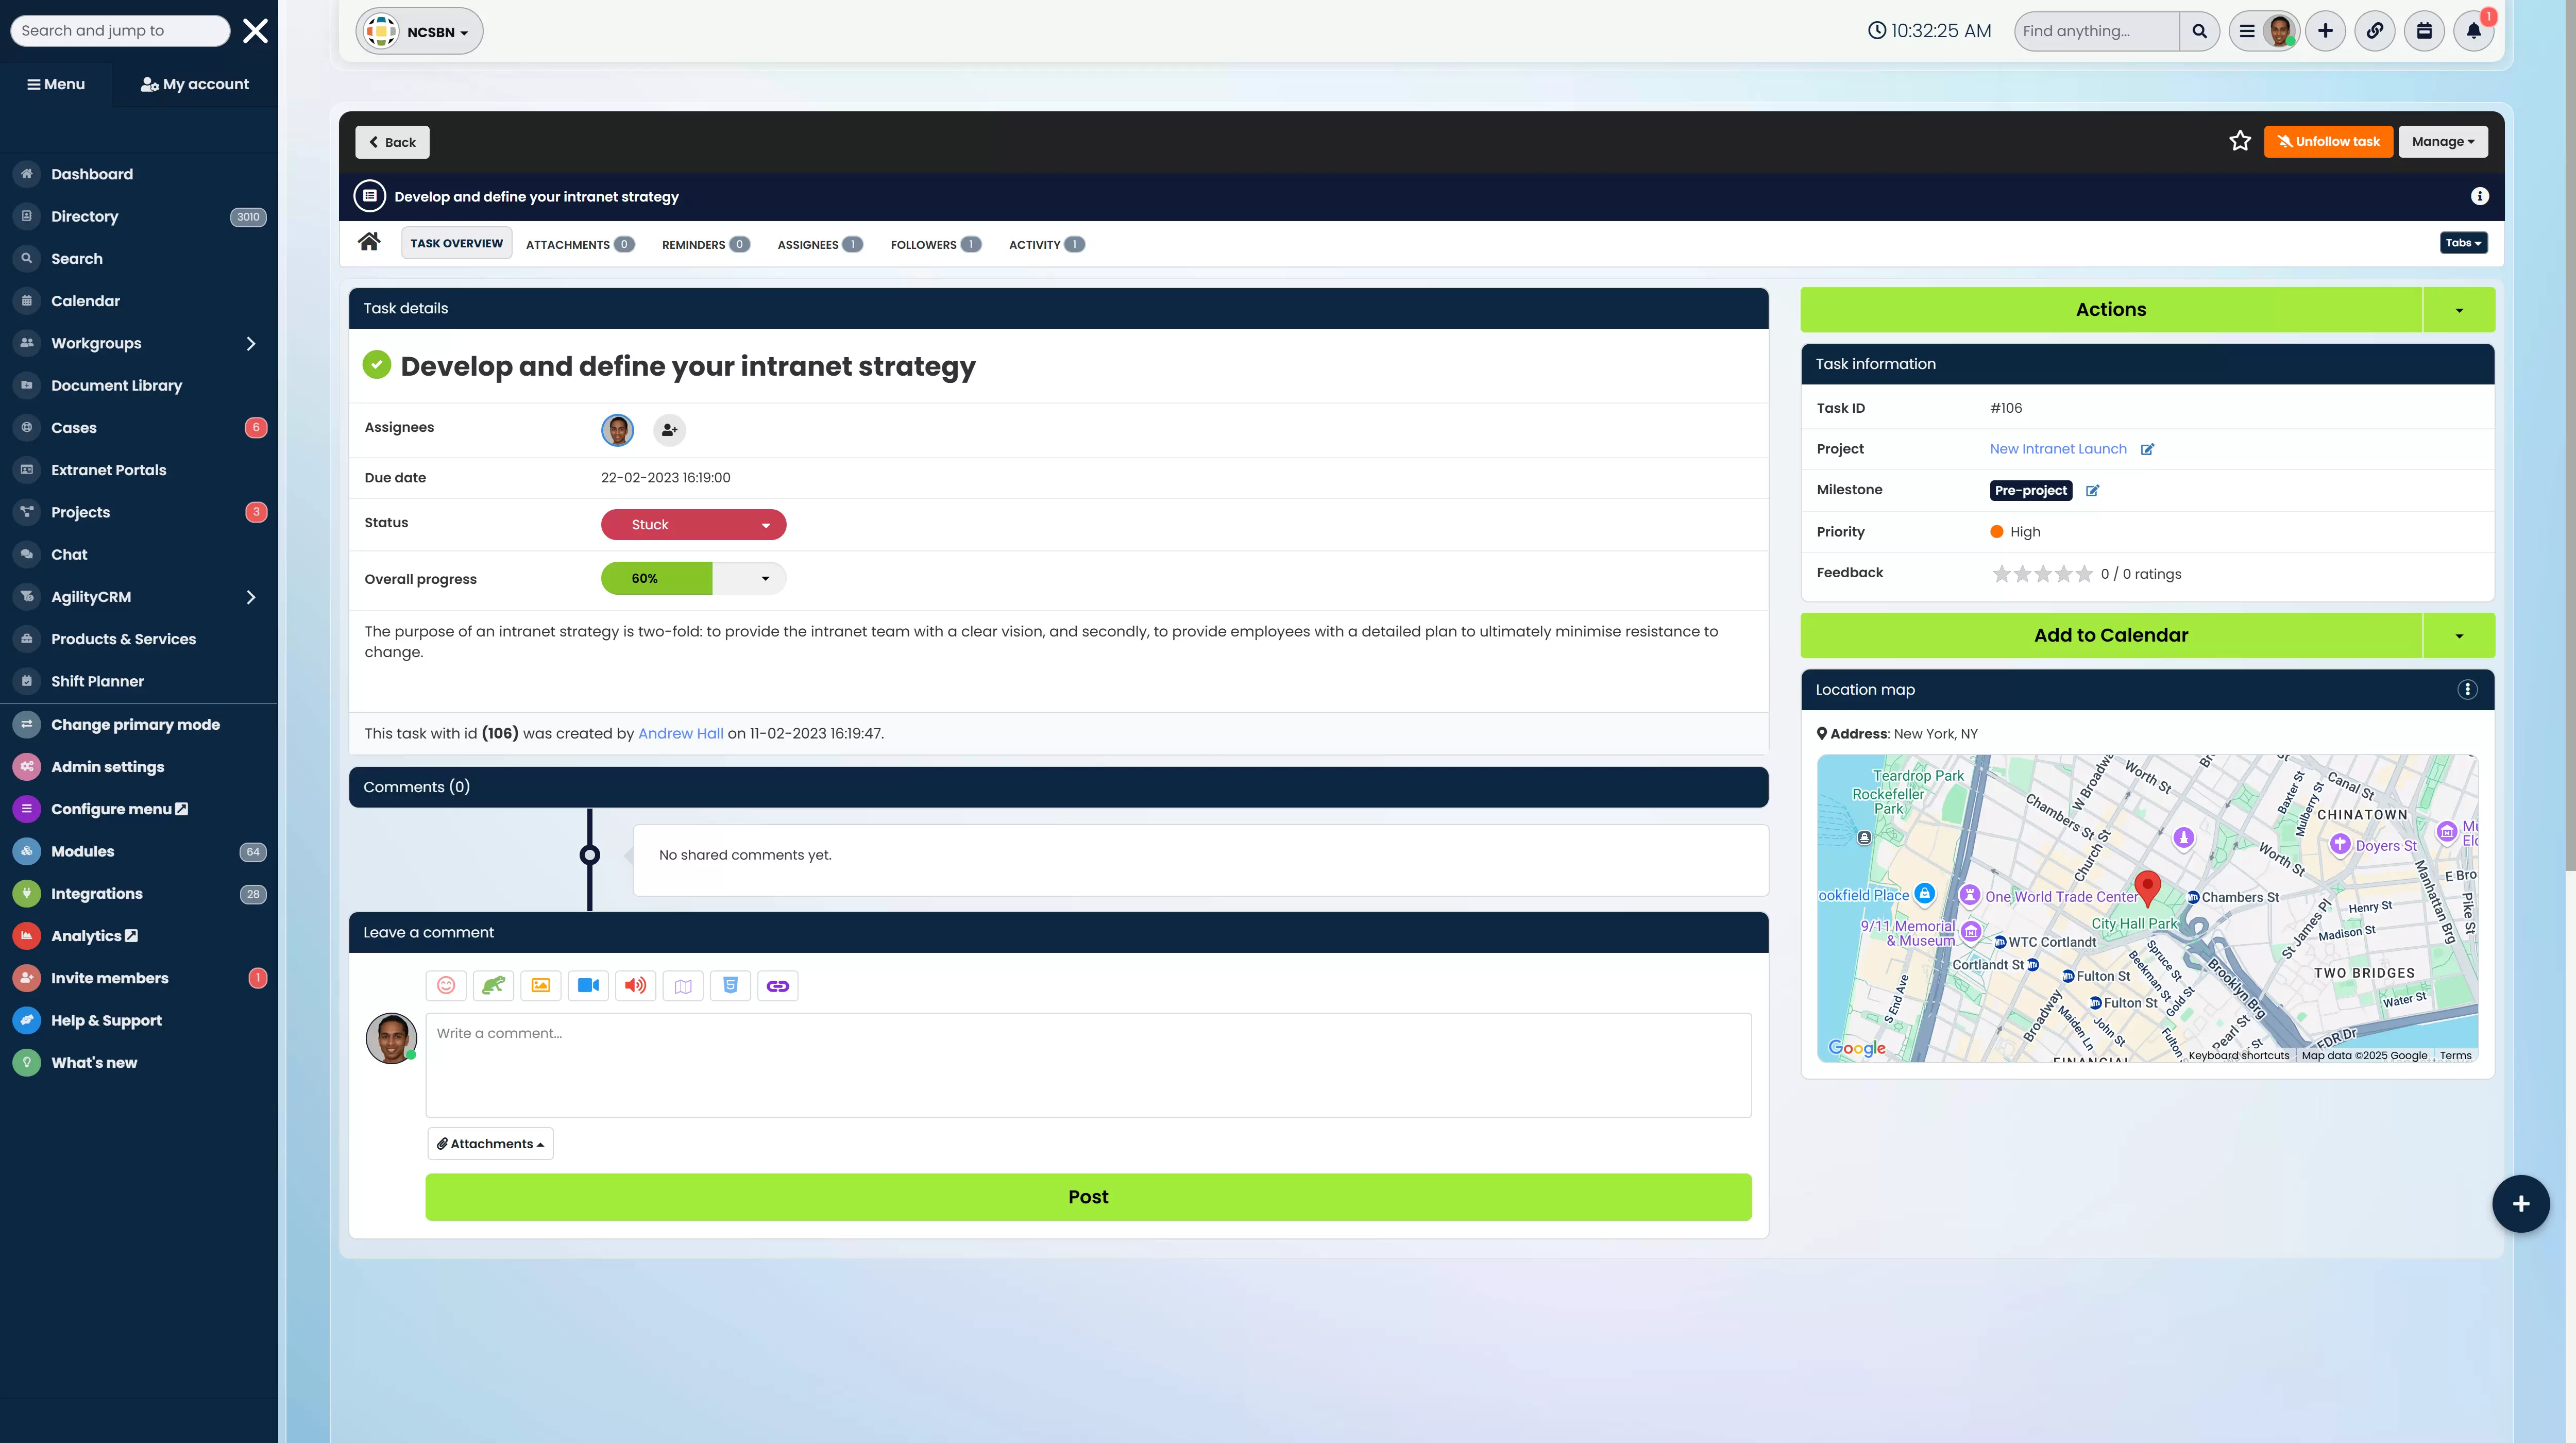Click the Write a comment text field
This screenshot has height=1443, width=2576.
[1087, 1064]
